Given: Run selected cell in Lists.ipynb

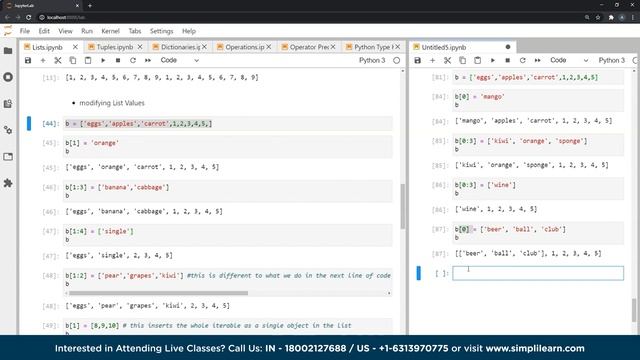Looking at the screenshot, I should click(103, 60).
